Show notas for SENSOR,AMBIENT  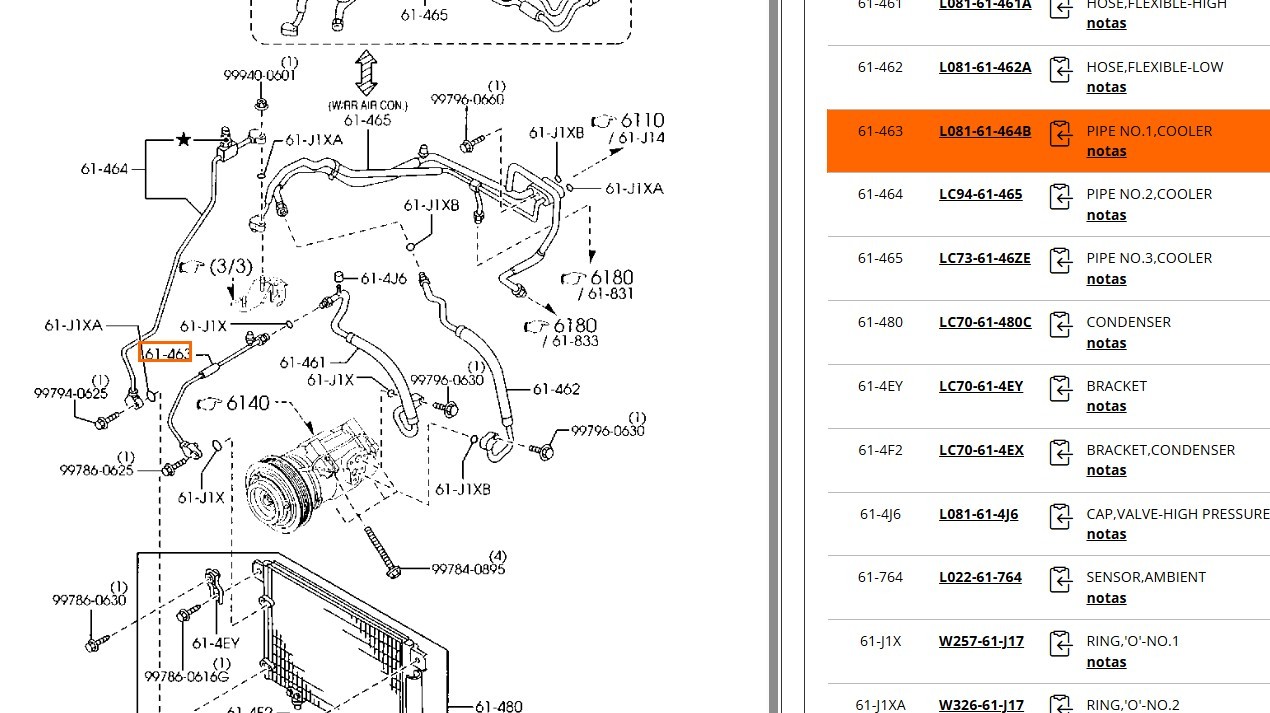tap(1106, 598)
